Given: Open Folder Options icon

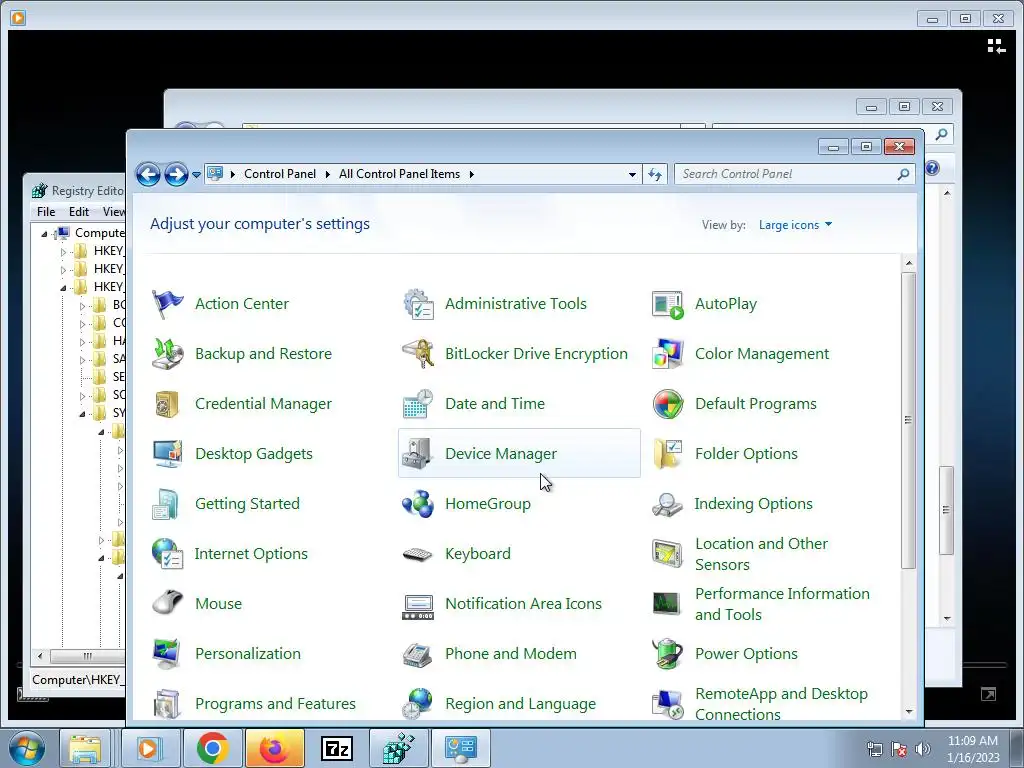Looking at the screenshot, I should point(667,453).
